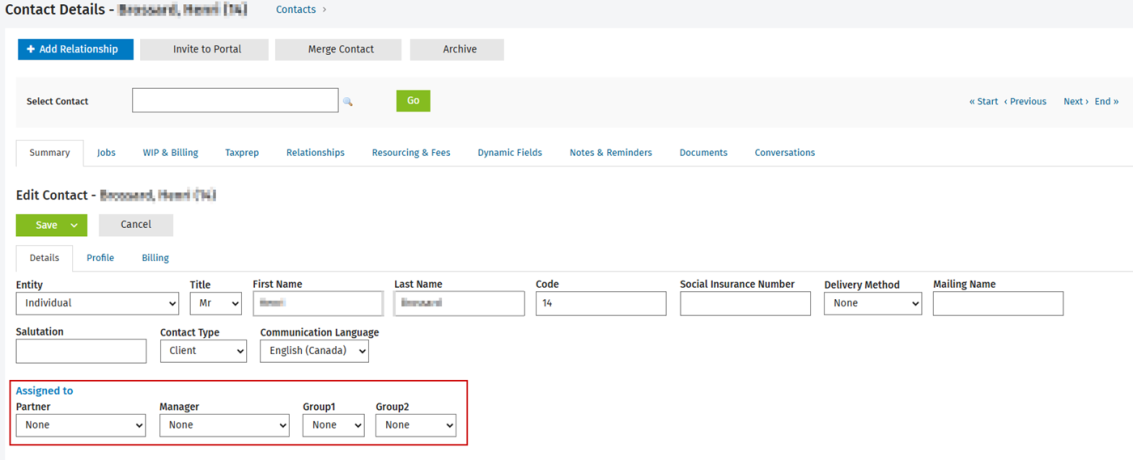Open the Notes & Reminders tab
This screenshot has height=460, width=1133.
[x=610, y=153]
